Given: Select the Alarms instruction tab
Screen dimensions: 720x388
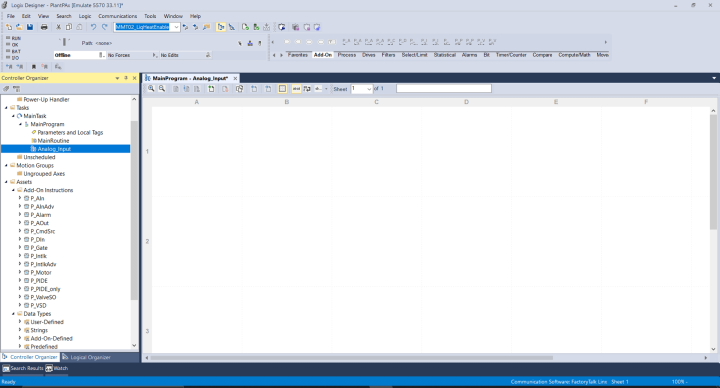Looking at the screenshot, I should pos(469,55).
